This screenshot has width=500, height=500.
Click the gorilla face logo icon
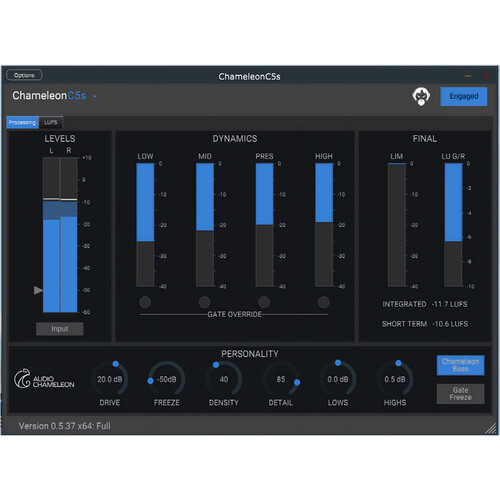(421, 96)
